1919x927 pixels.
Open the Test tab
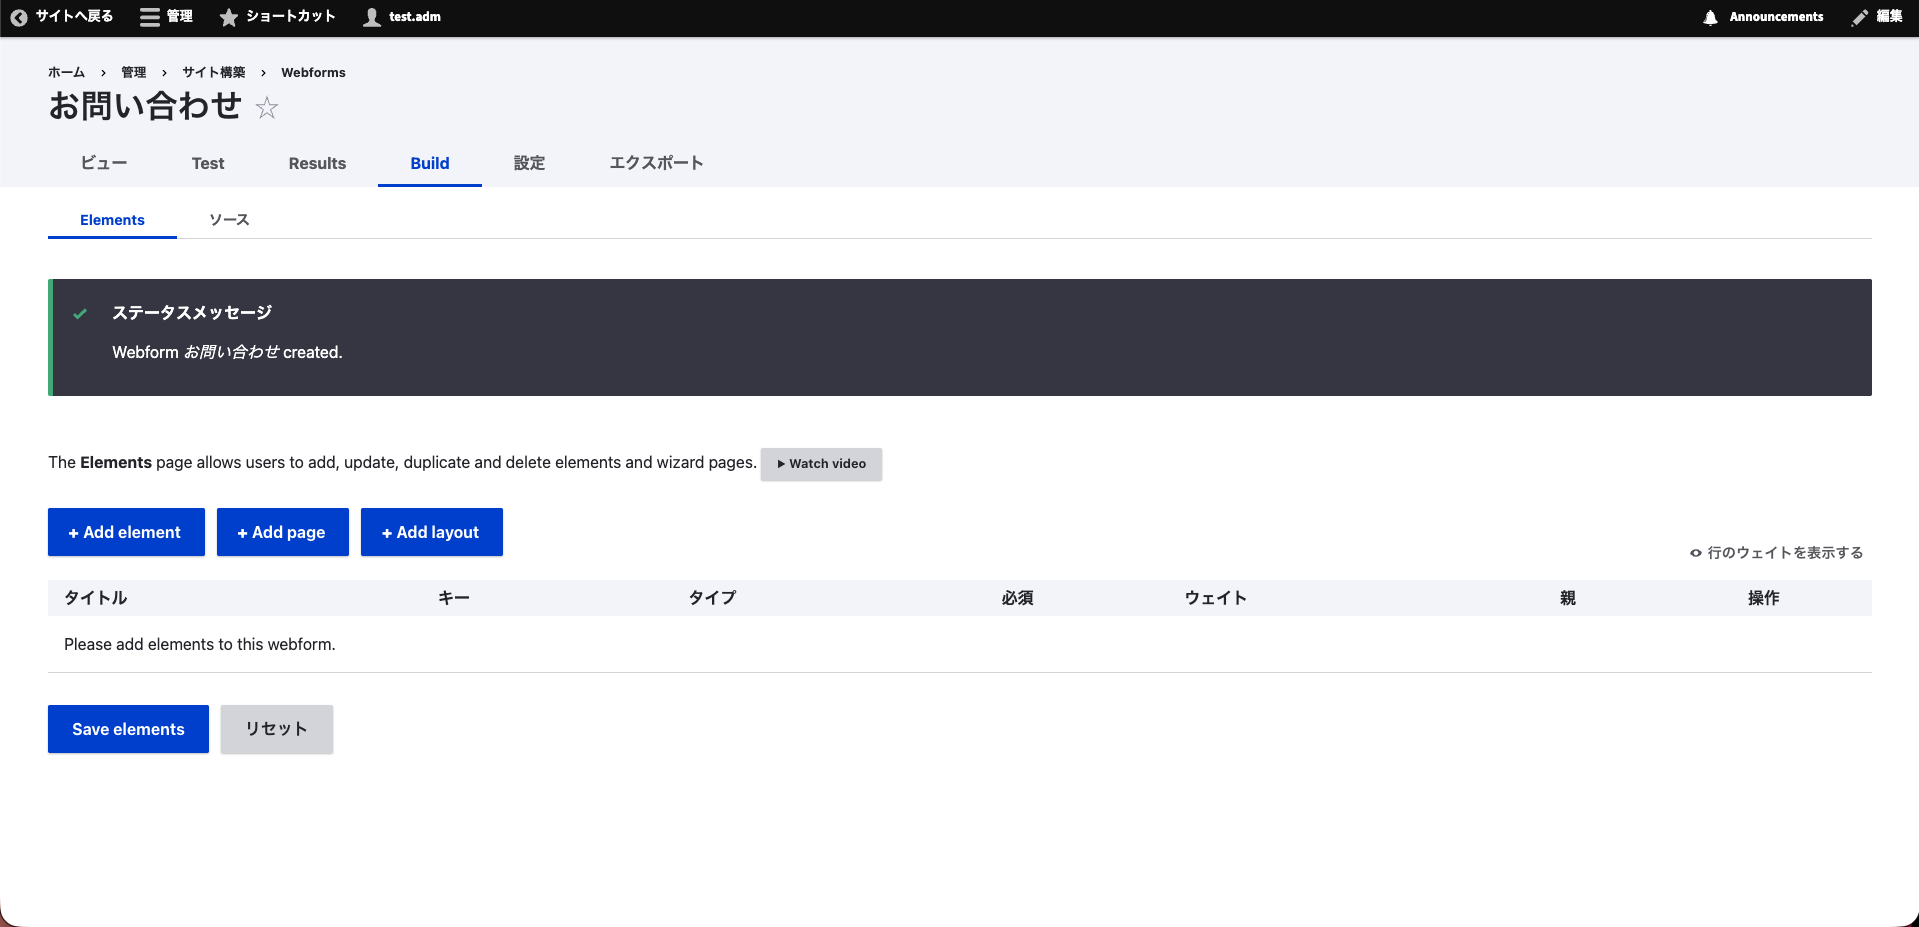(208, 163)
